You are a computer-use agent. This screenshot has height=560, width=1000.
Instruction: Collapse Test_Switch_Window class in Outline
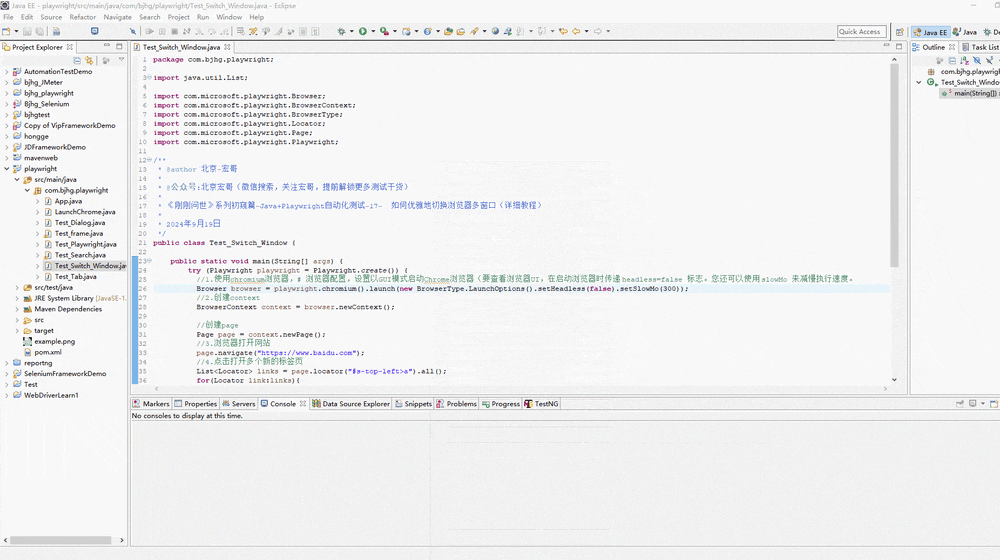point(919,82)
